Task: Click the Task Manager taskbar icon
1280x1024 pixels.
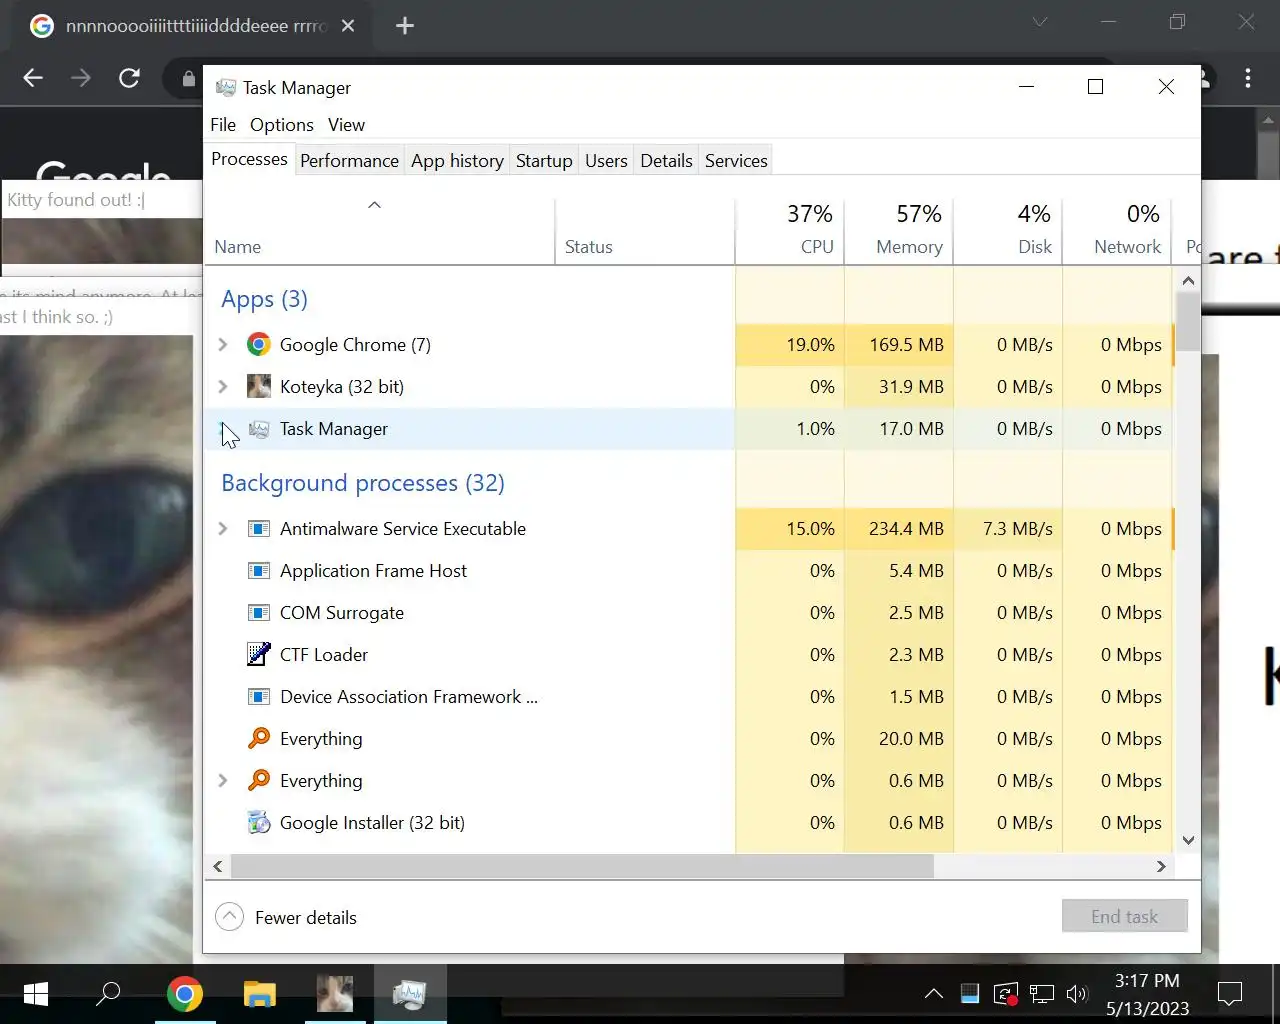Action: pos(410,994)
